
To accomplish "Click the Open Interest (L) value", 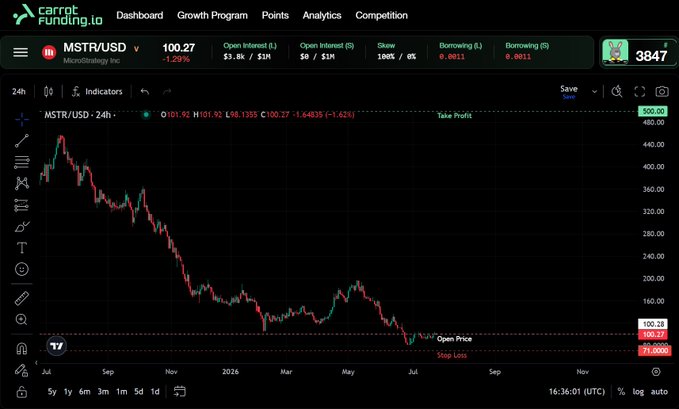I will click(247, 57).
